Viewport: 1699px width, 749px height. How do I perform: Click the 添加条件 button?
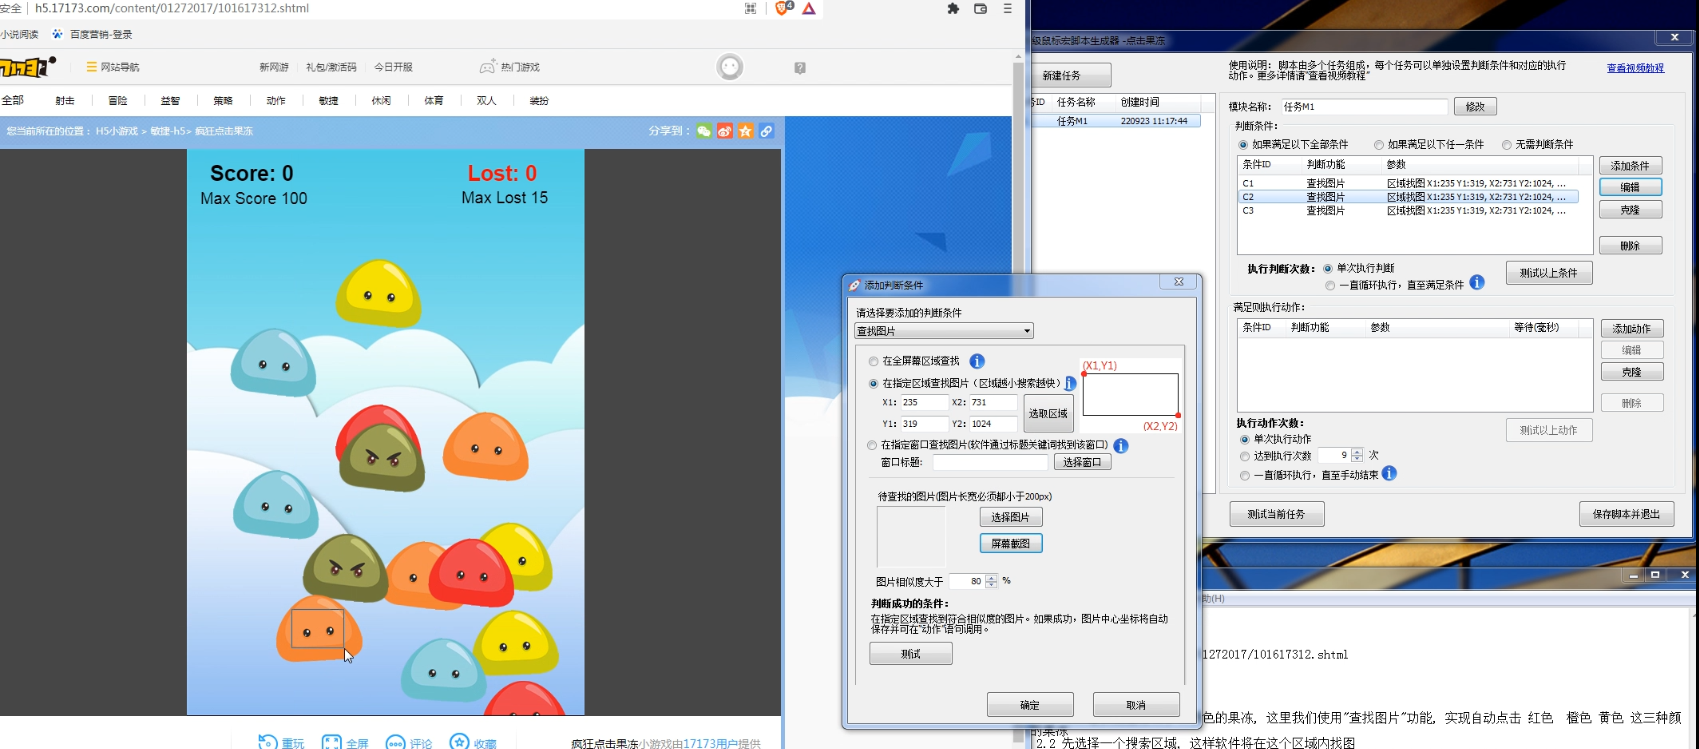[x=1630, y=166]
